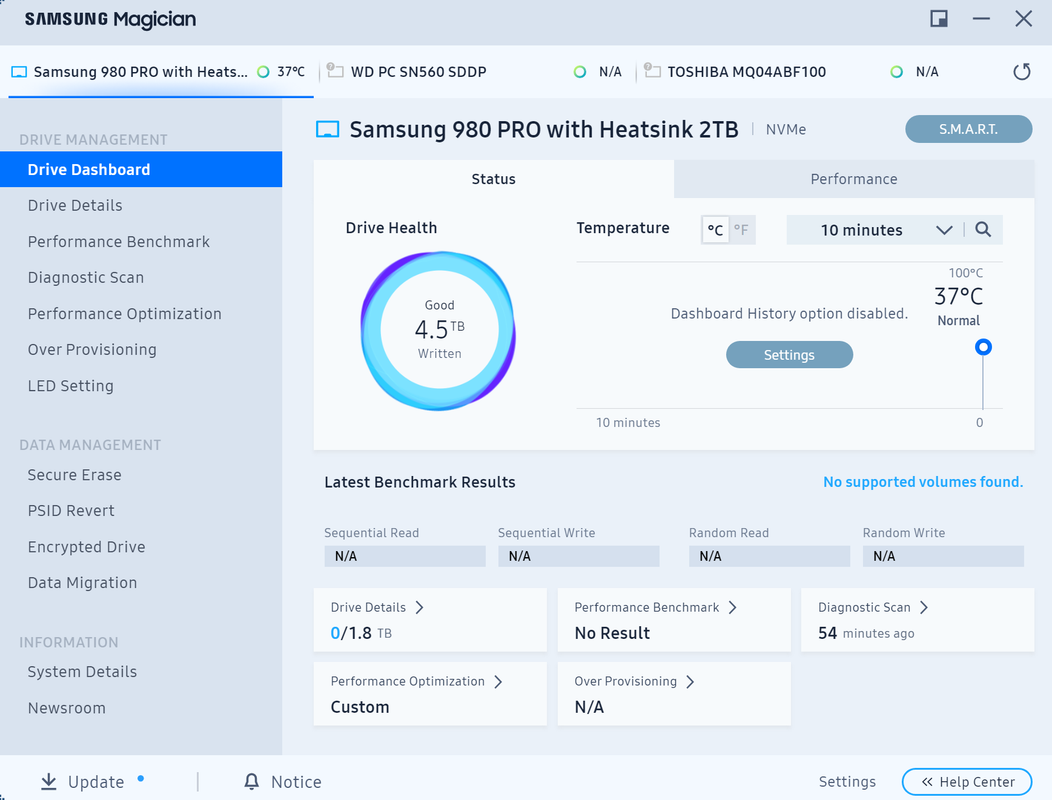Viewport: 1052px width, 800px height.
Task: Click the WD PC SN560 drive icon
Action: click(x=335, y=70)
